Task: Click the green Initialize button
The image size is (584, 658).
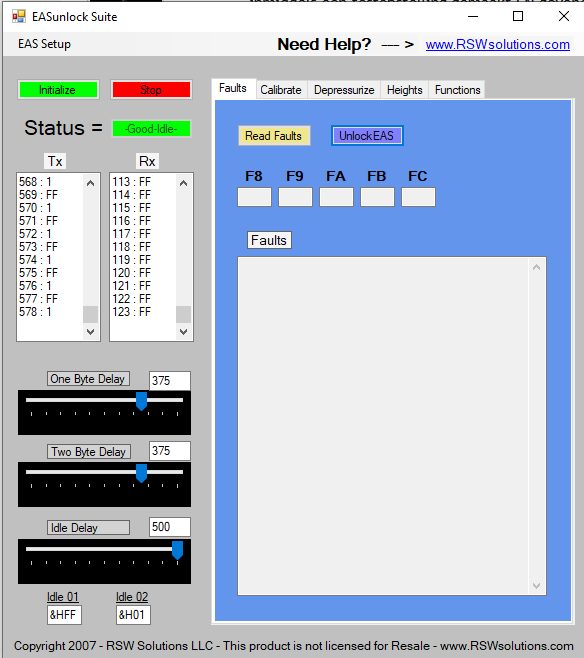Action: coord(58,90)
